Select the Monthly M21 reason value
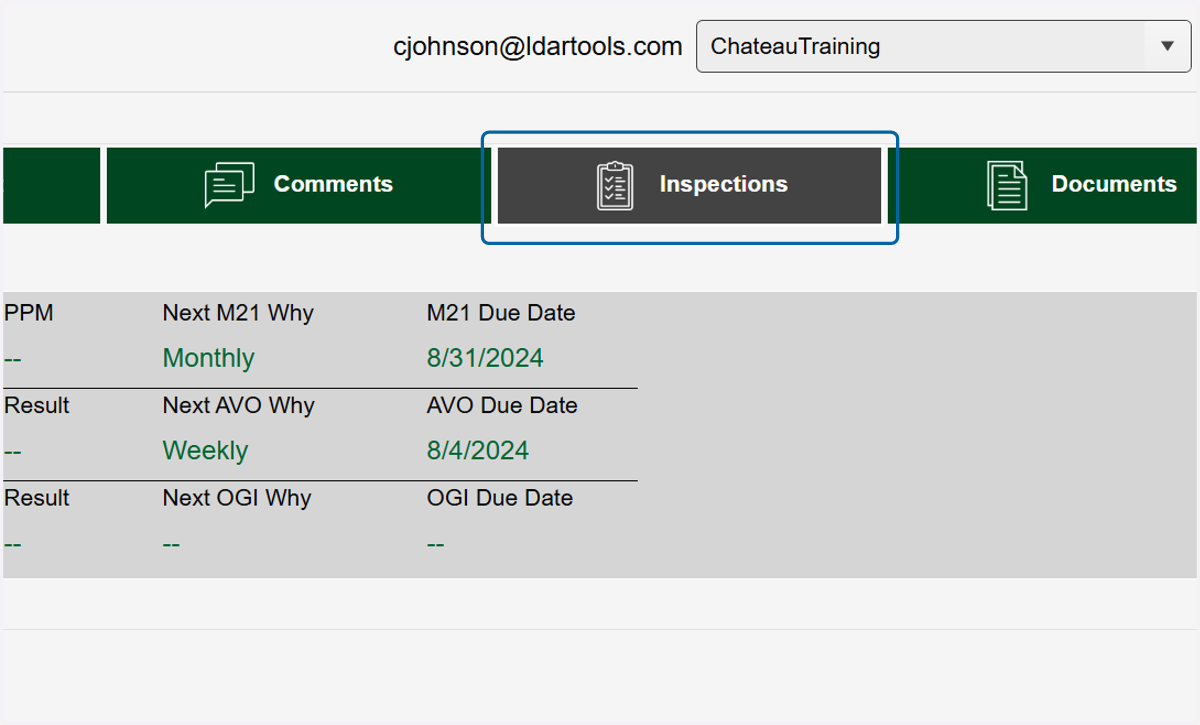The image size is (1200, 725). [209, 358]
